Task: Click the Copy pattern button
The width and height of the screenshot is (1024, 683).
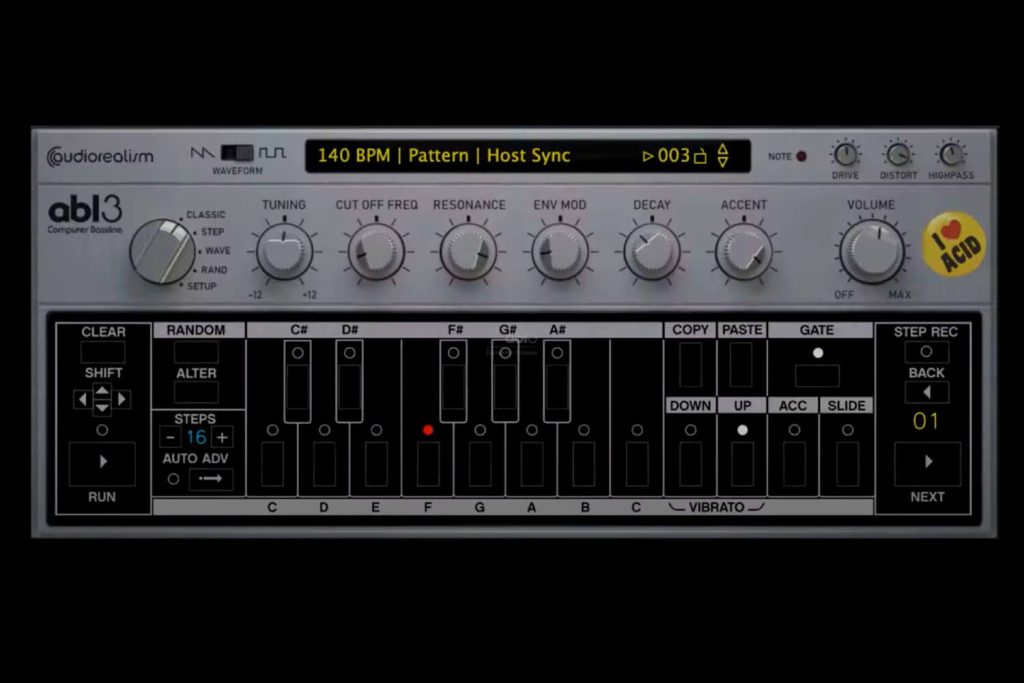Action: 690,365
